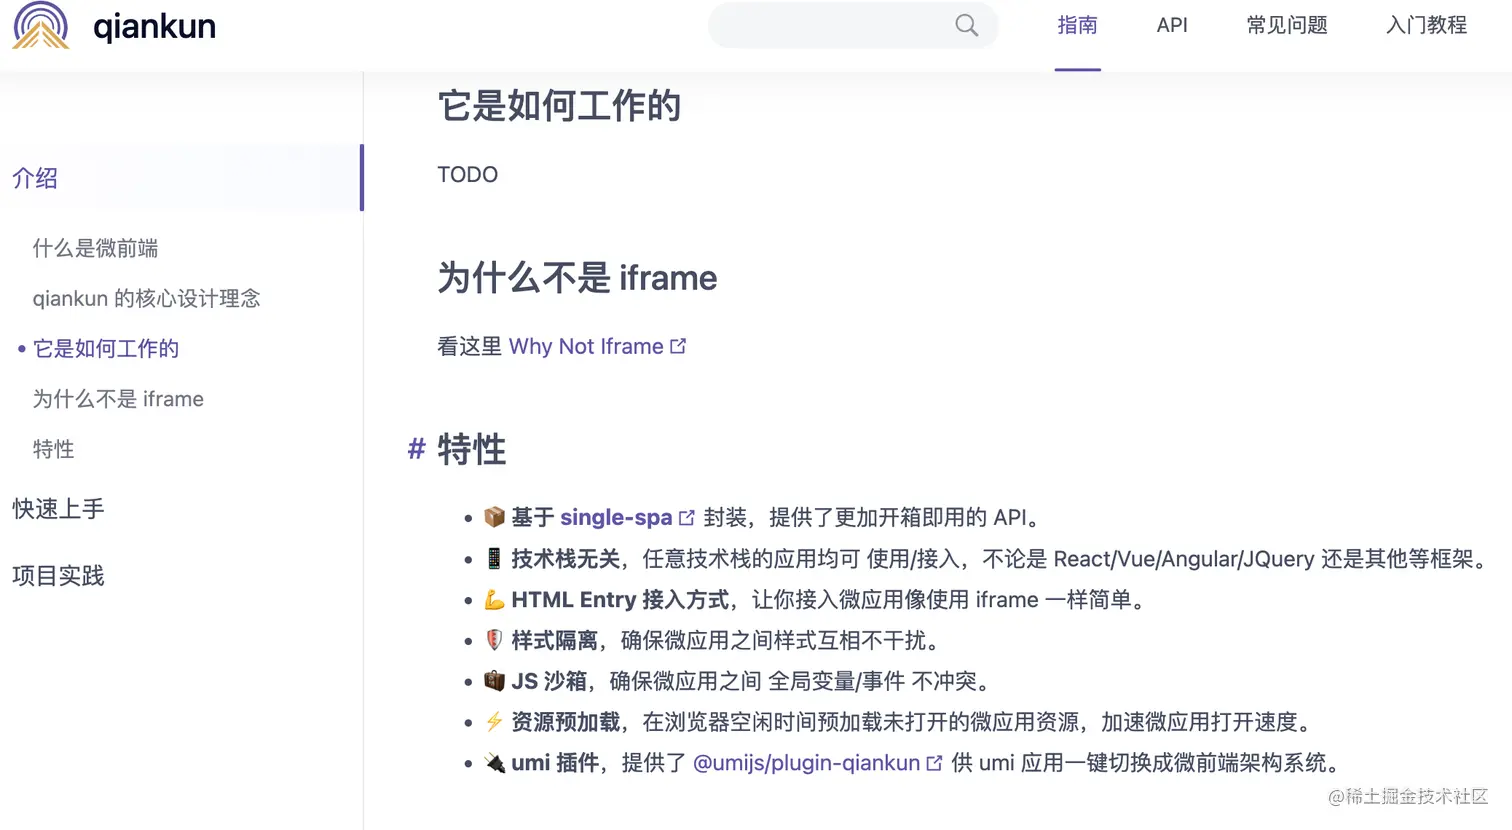Click the search magnifier icon

tap(966, 26)
